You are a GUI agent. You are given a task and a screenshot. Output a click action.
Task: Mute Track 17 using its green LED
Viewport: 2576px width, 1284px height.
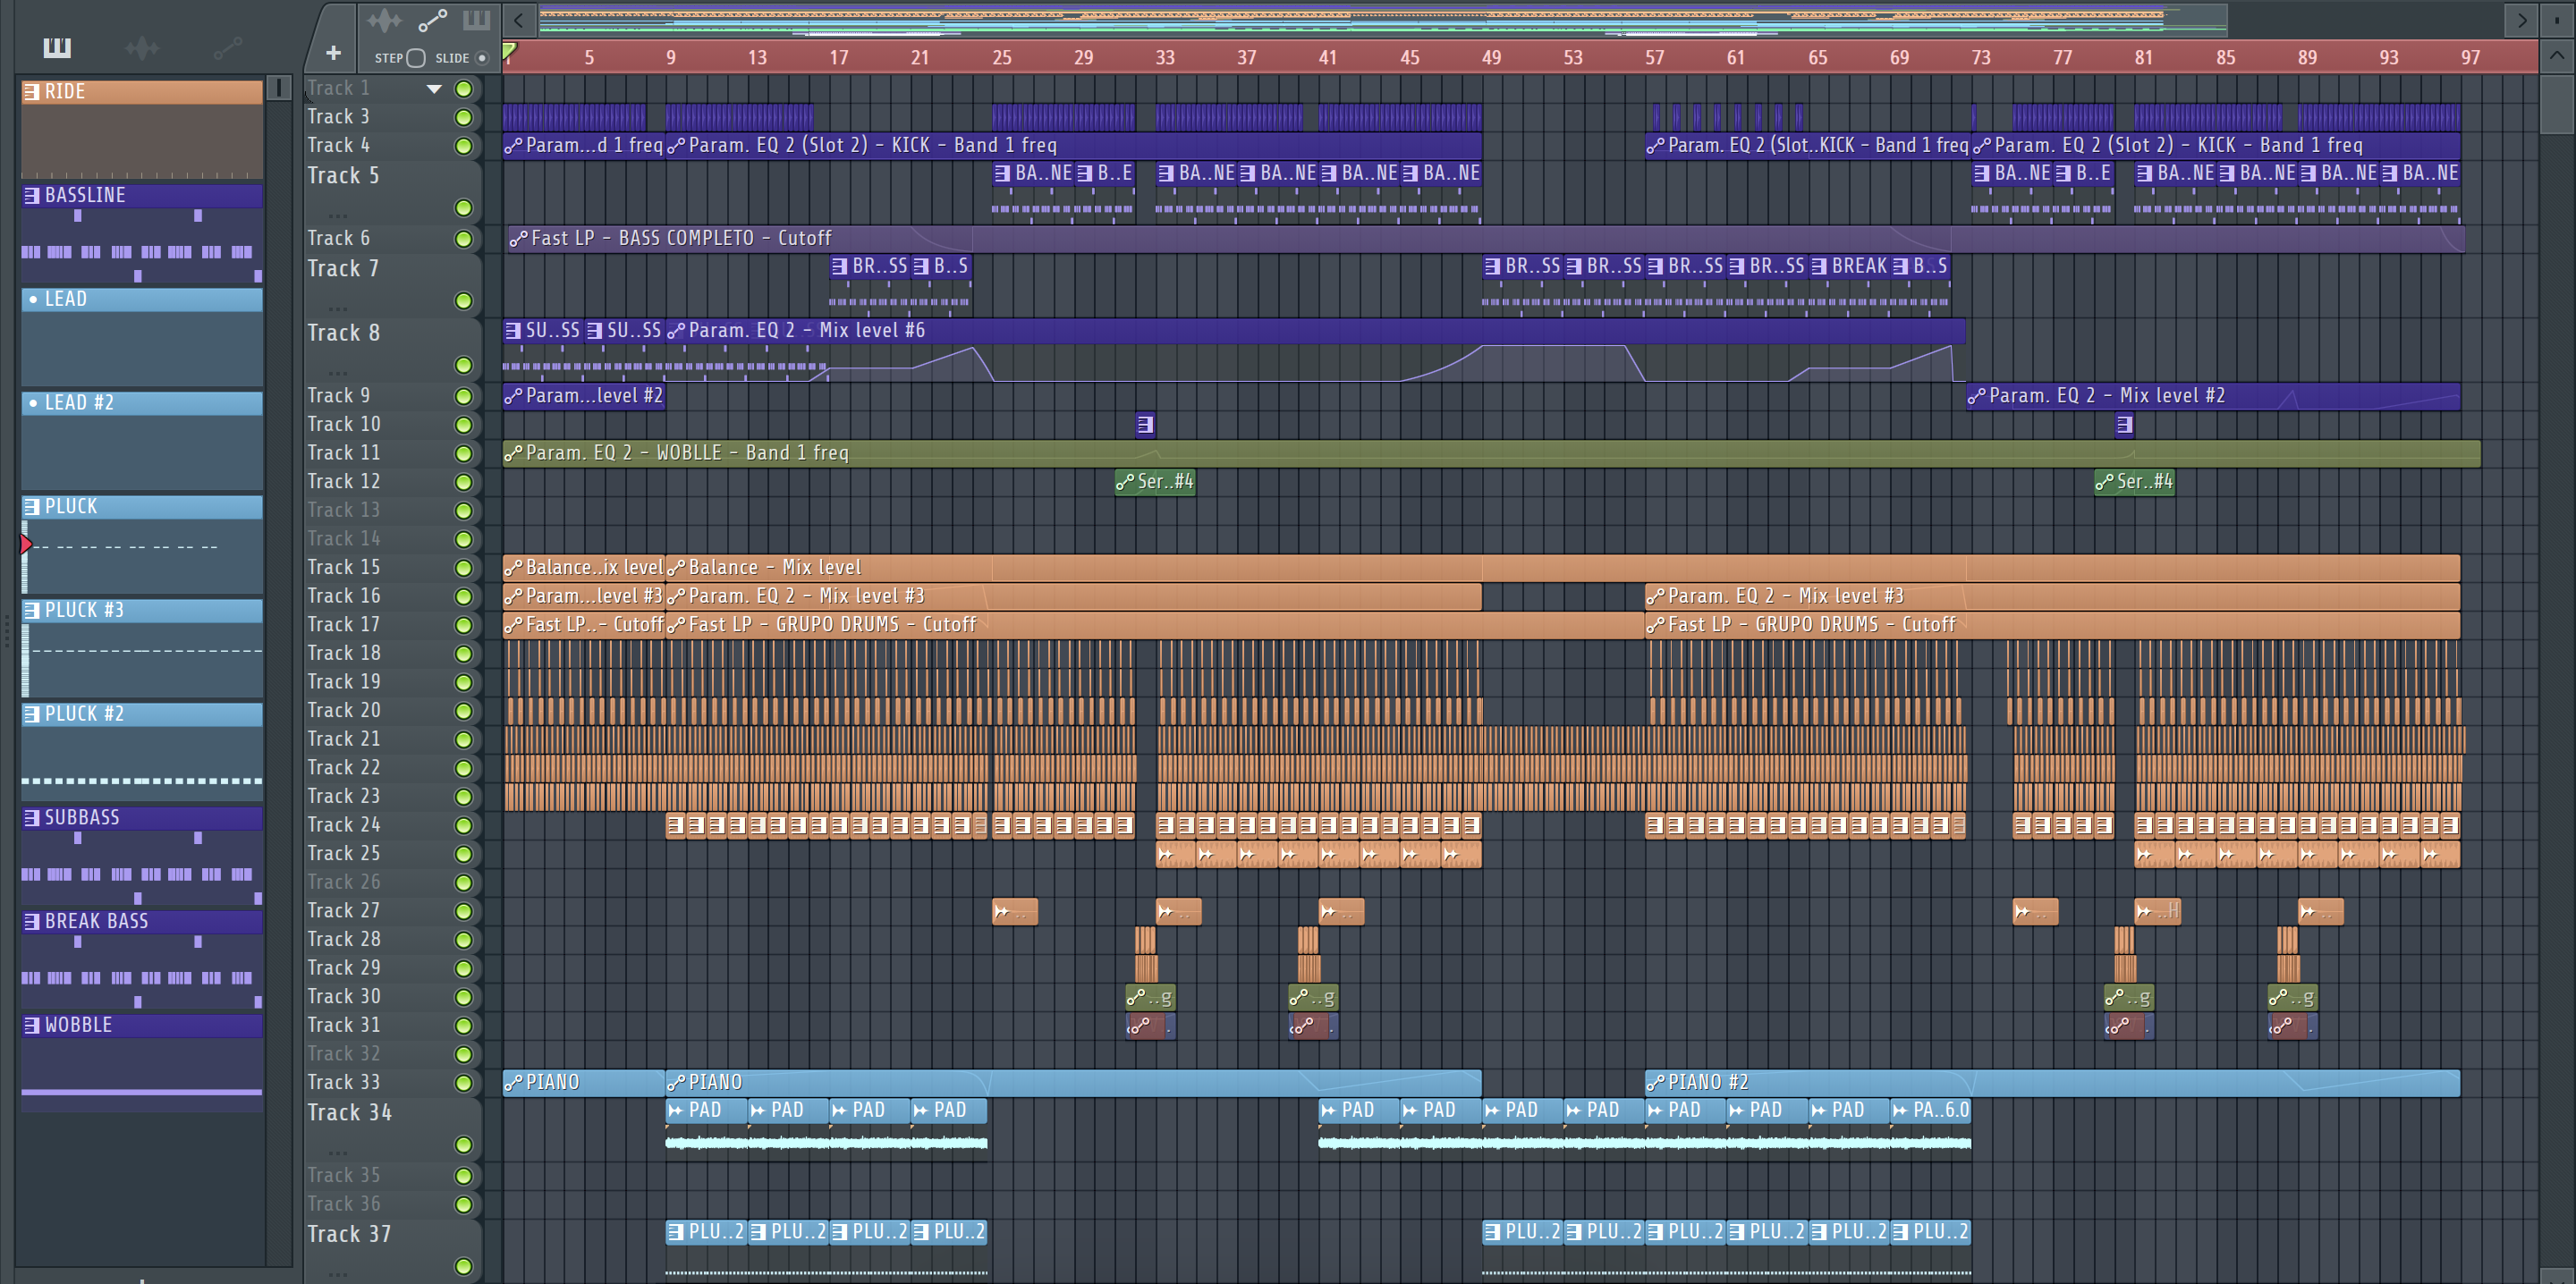click(x=464, y=625)
